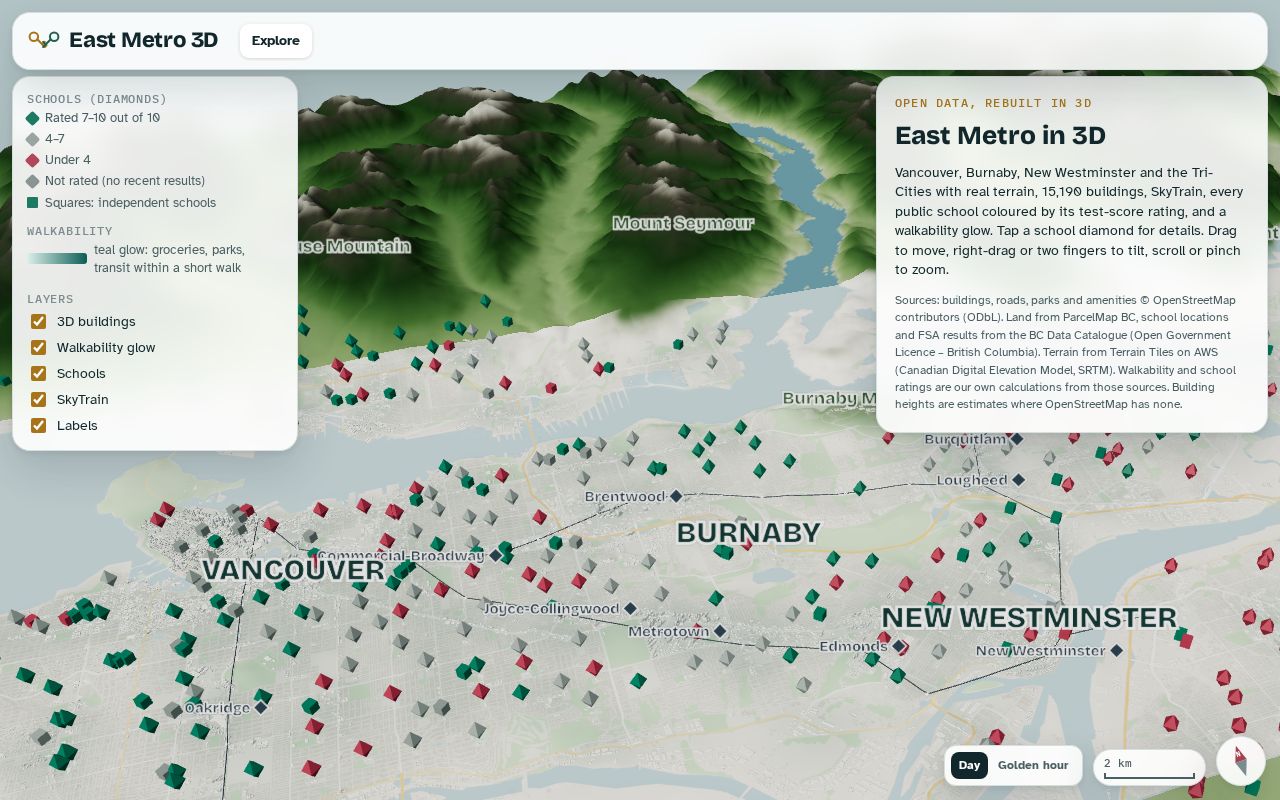Click the Not rated grey diamond legend icon

pyautogui.click(x=33, y=181)
